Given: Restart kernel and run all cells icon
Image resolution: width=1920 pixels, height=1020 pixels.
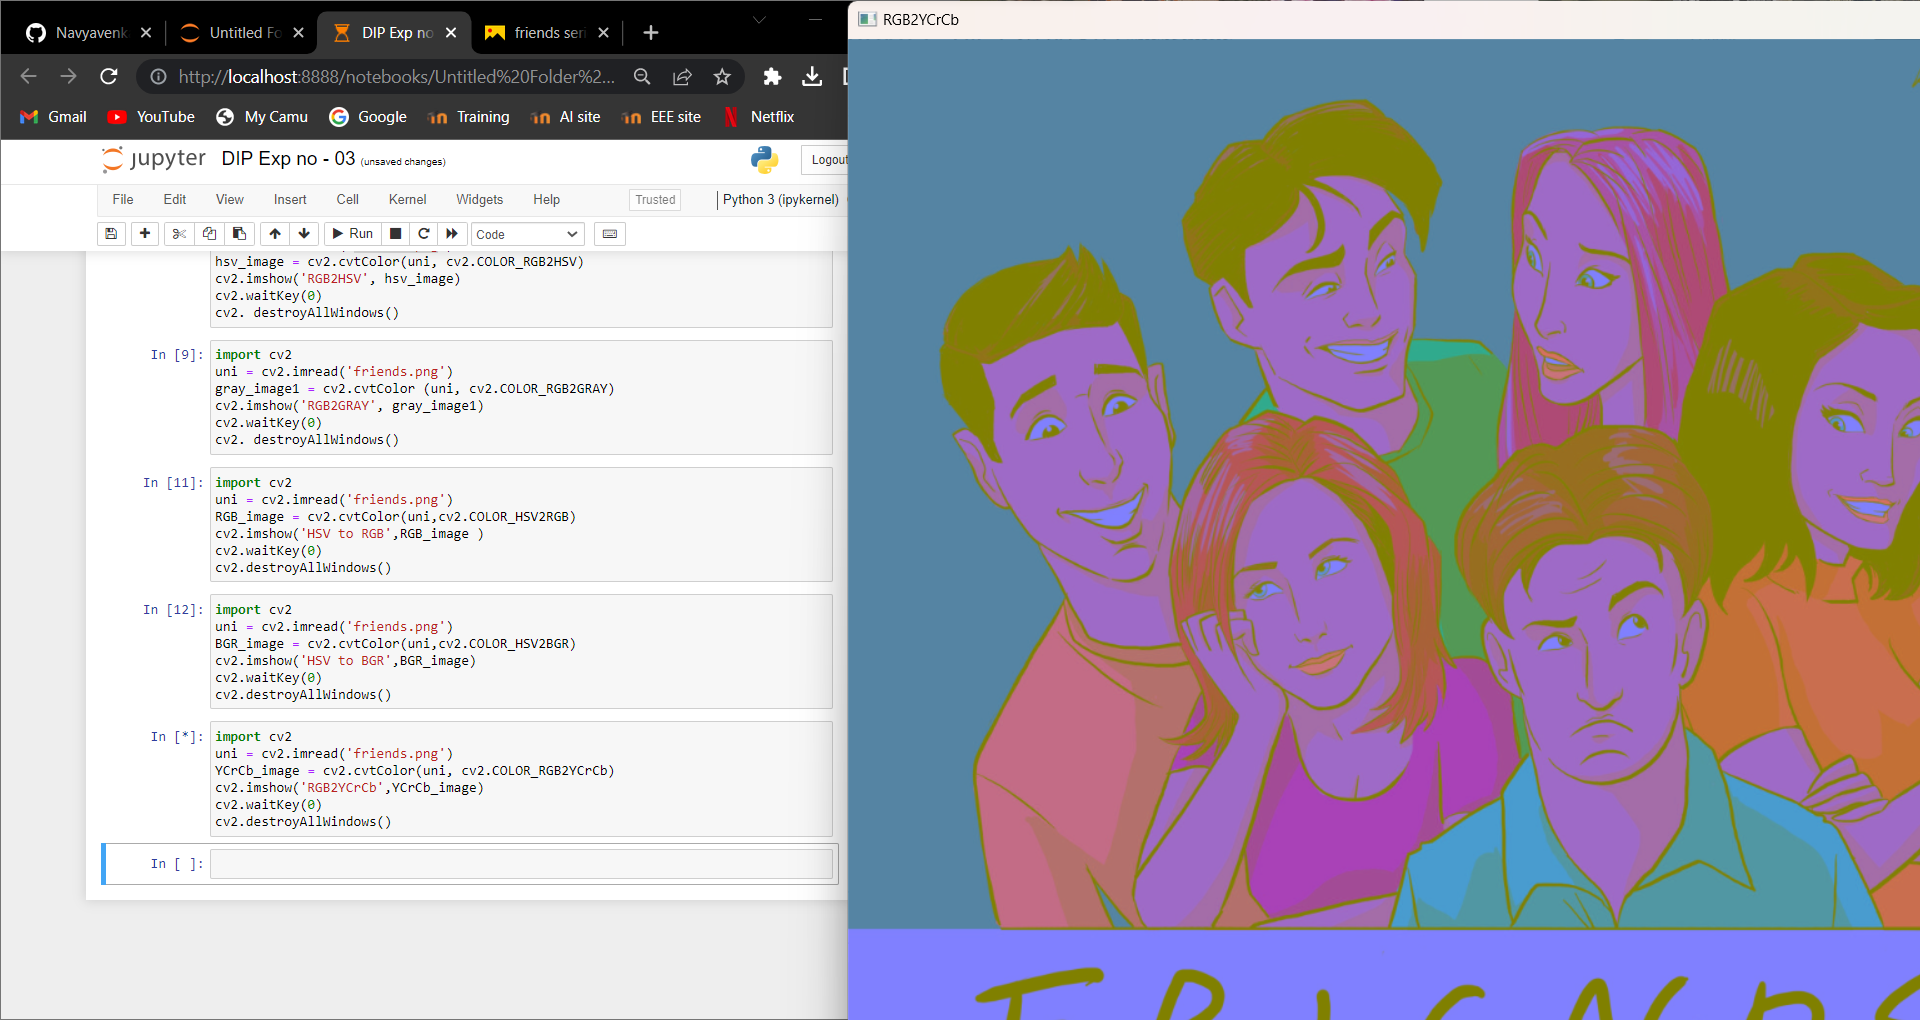Looking at the screenshot, I should 452,234.
